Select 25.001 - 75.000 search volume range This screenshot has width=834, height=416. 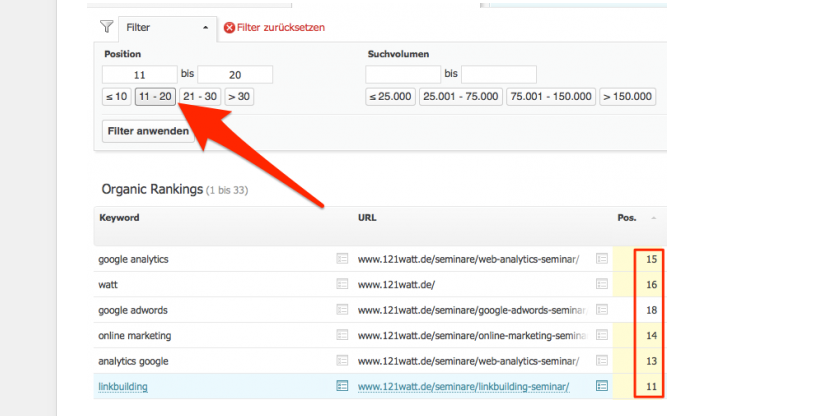pos(460,97)
